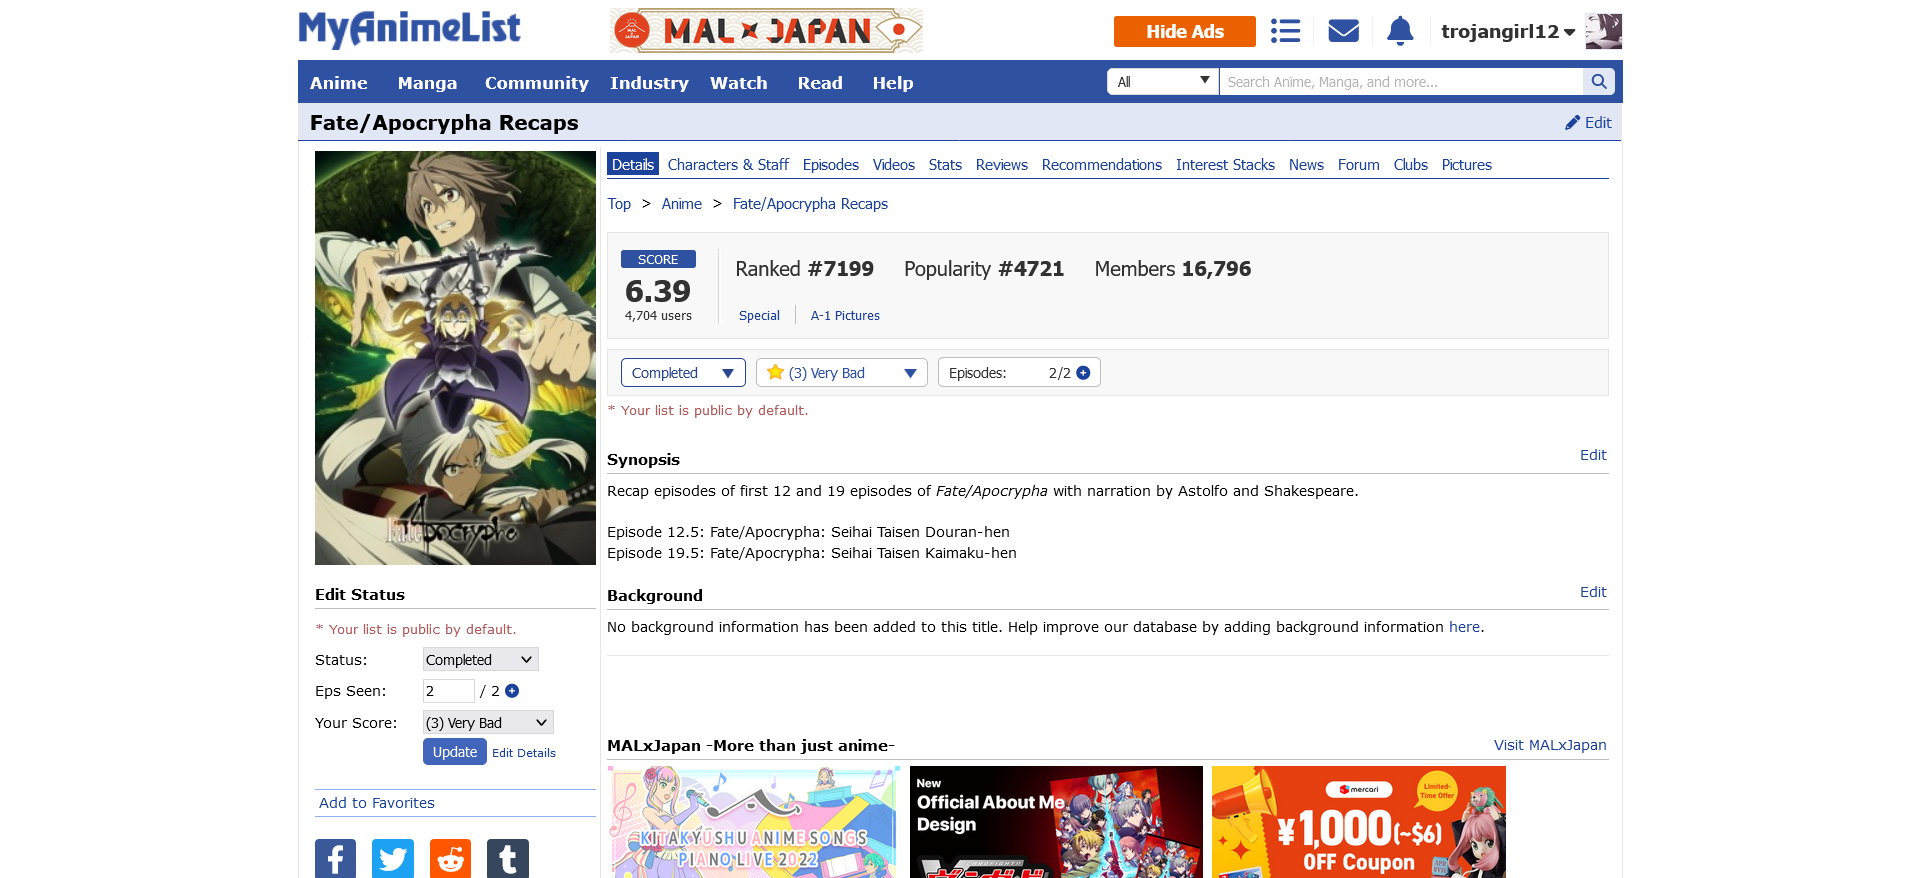This screenshot has width=1920, height=878.
Task: Share on Reddit icon
Action: 450,859
